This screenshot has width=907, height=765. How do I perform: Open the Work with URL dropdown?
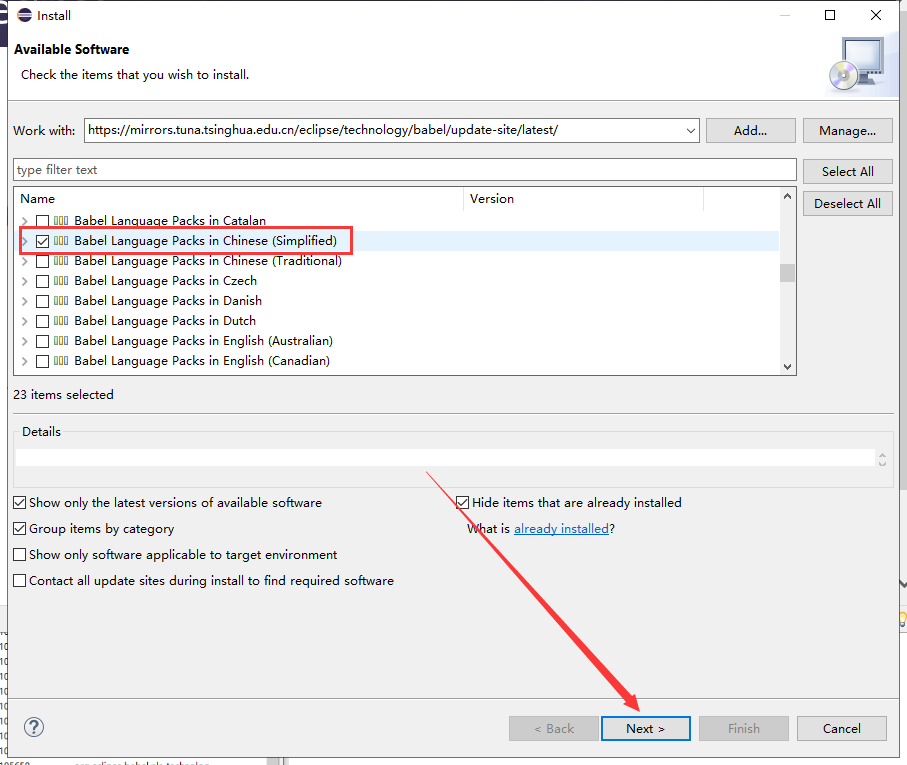(691, 131)
